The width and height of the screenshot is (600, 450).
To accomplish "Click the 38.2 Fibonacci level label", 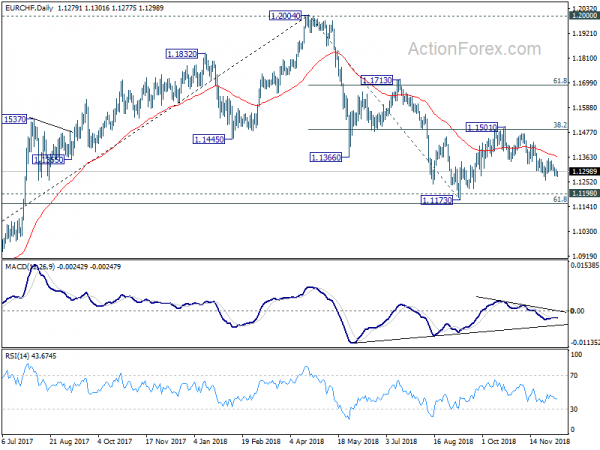I will (x=560, y=125).
